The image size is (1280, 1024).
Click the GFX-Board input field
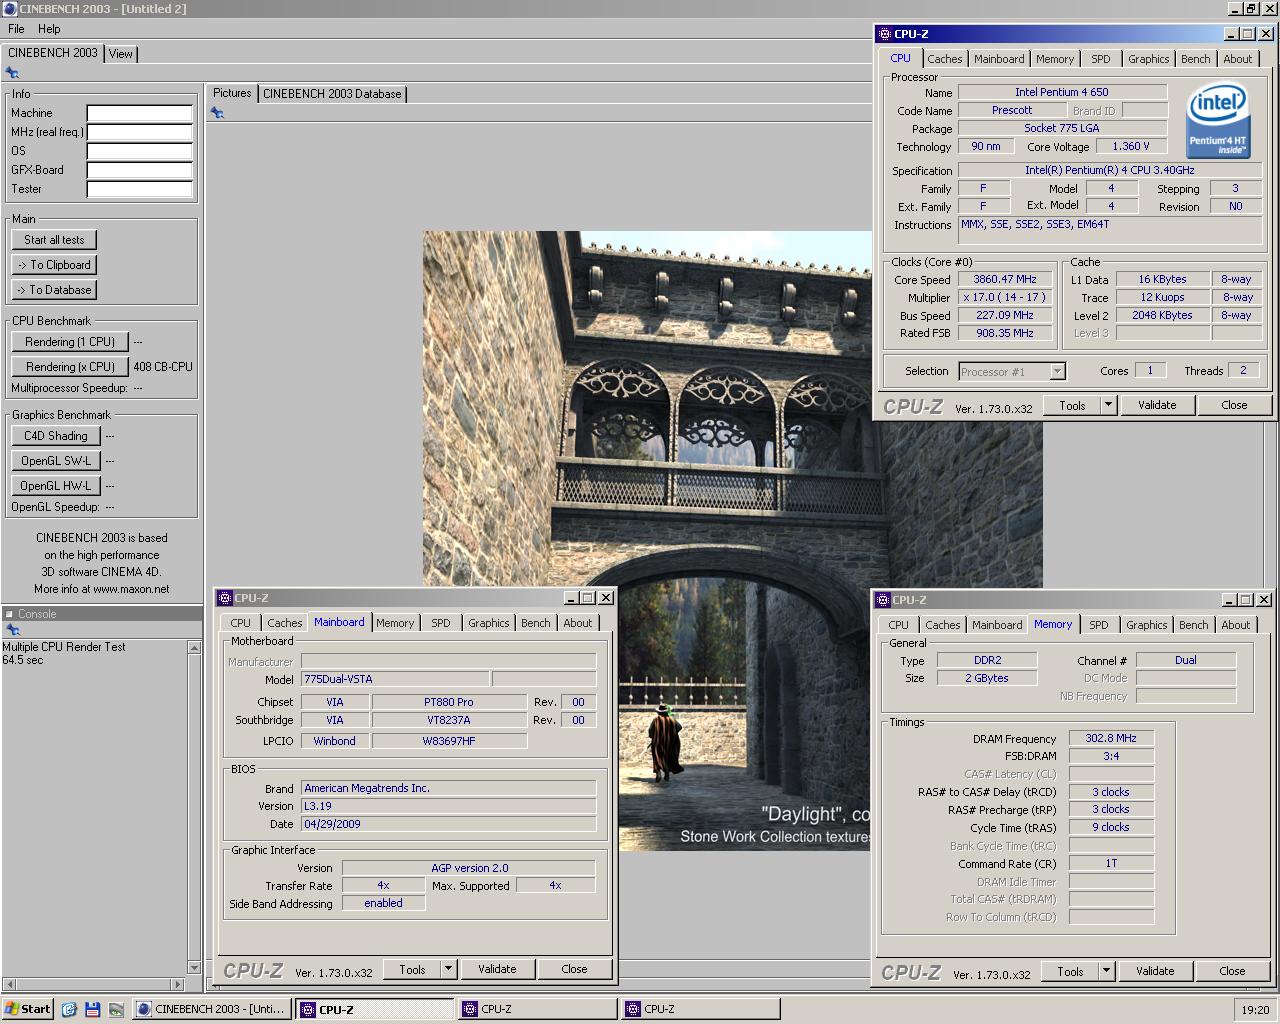[139, 170]
